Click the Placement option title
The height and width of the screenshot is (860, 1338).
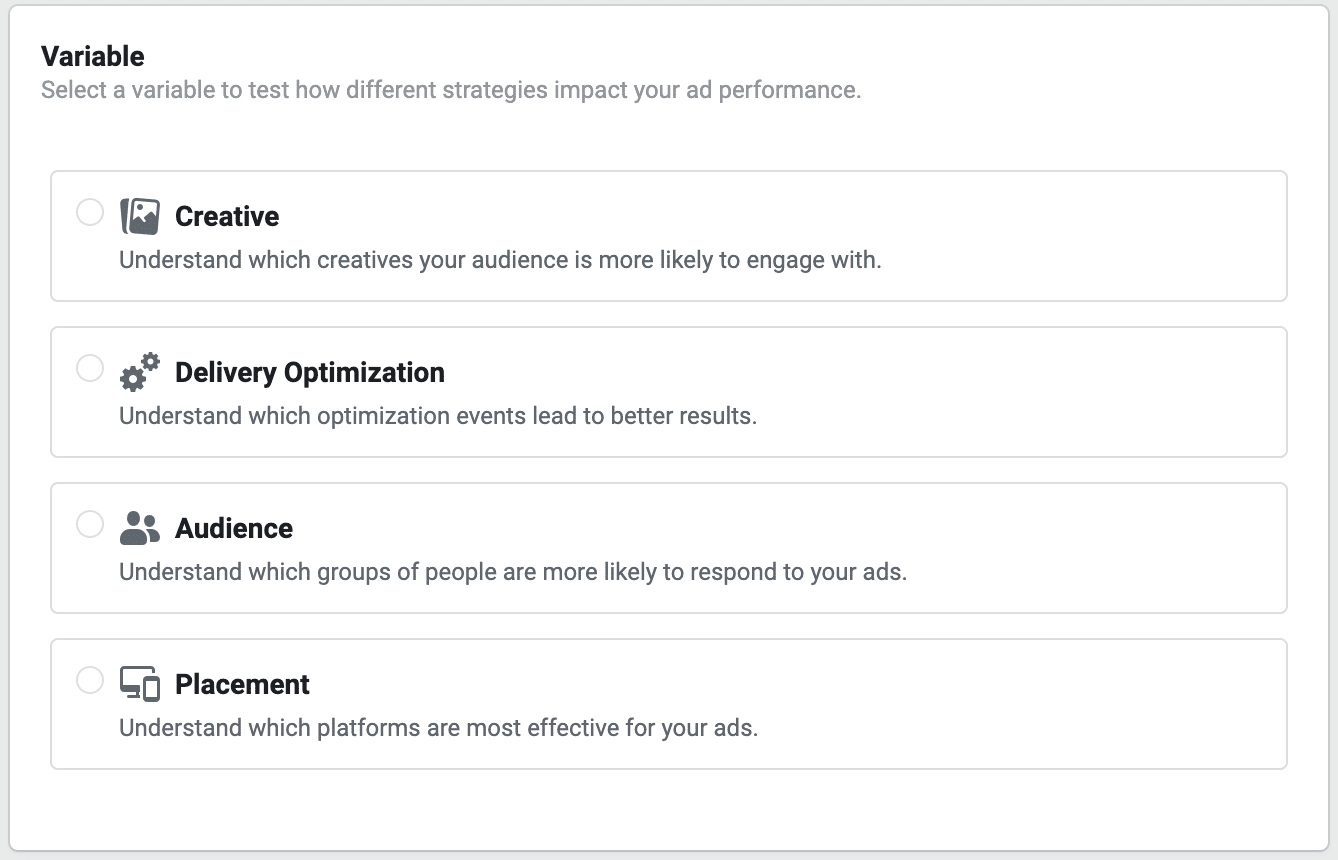pos(243,684)
